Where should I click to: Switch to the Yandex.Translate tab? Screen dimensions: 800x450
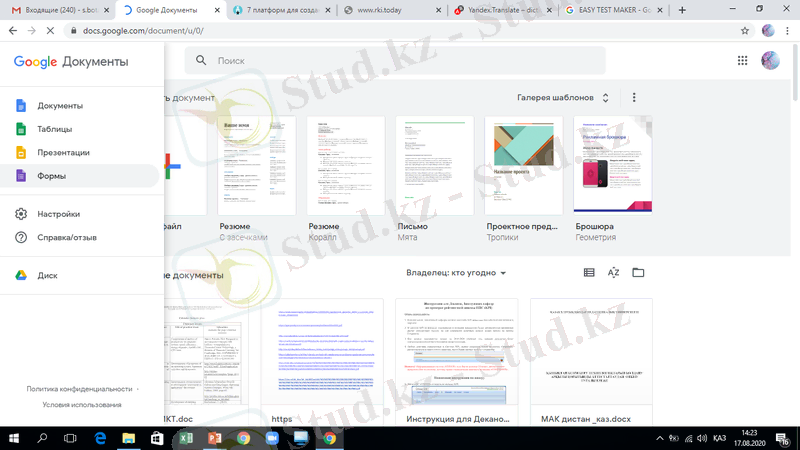pos(504,10)
